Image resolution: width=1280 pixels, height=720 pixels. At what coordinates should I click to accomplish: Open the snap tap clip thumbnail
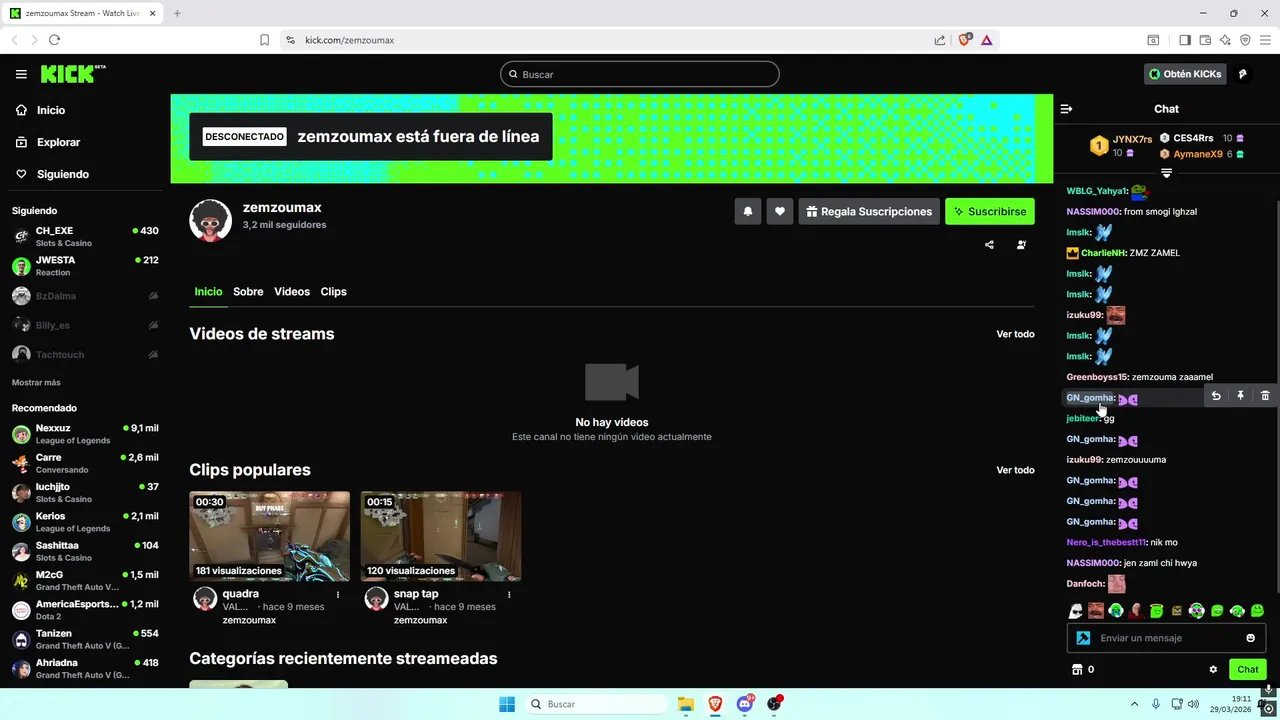(x=440, y=536)
